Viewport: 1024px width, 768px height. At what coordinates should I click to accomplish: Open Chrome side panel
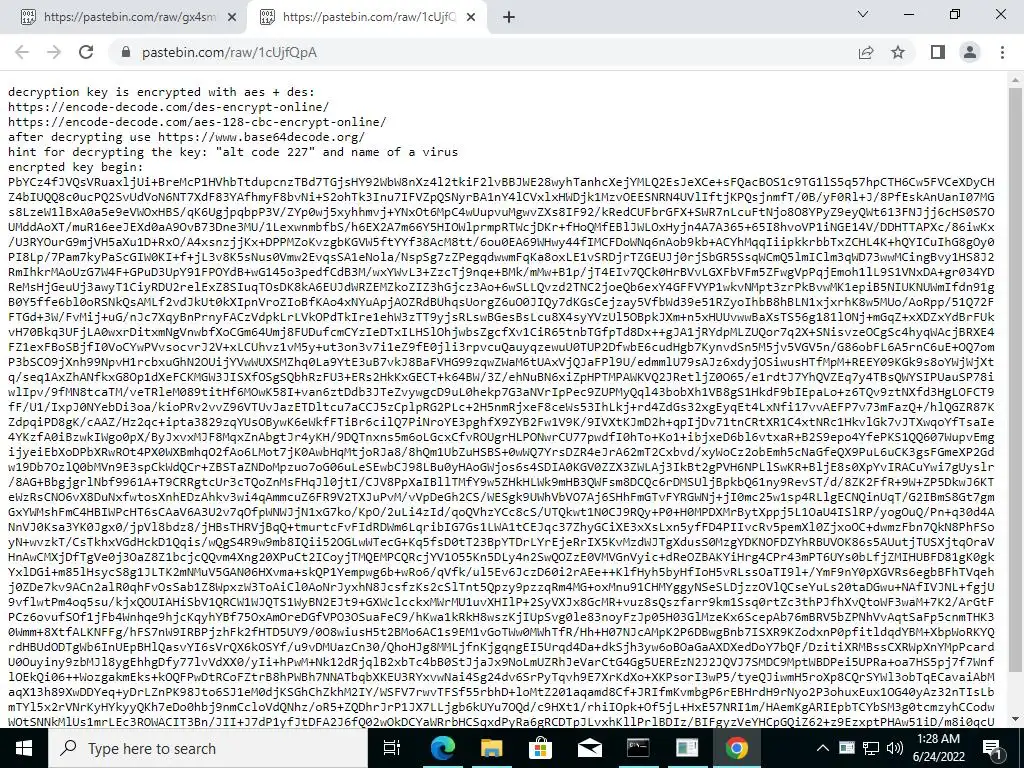(x=938, y=52)
